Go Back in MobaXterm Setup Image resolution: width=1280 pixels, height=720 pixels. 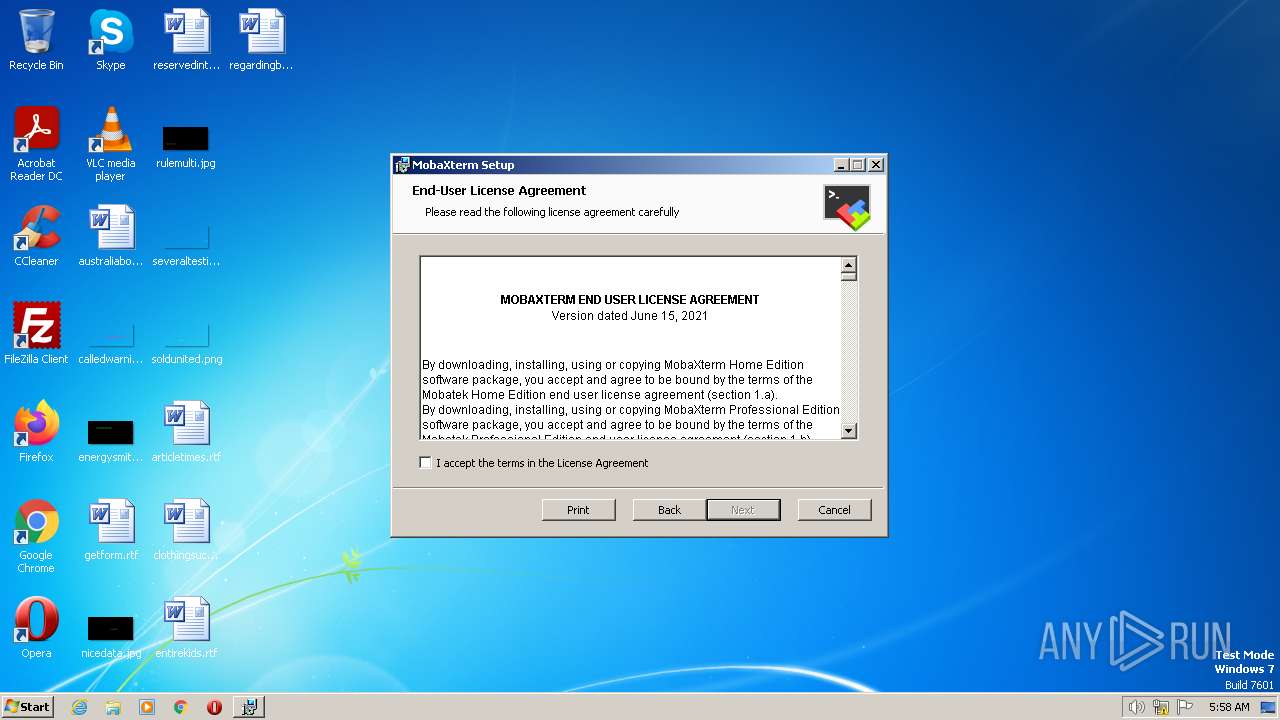[669, 510]
